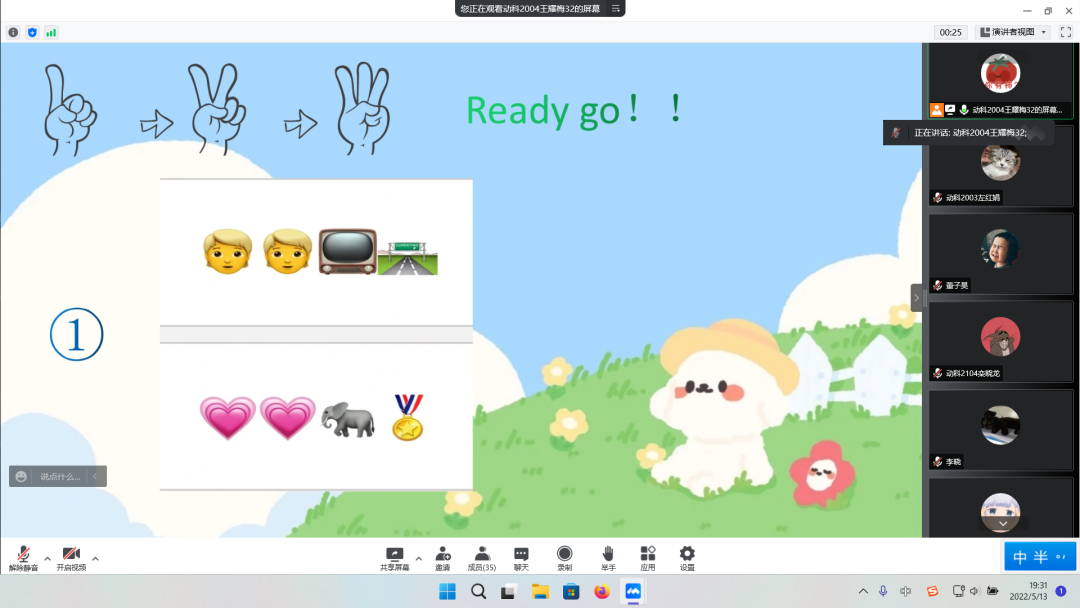Open Task View on the taskbar
The width and height of the screenshot is (1080, 608).
tap(508, 591)
